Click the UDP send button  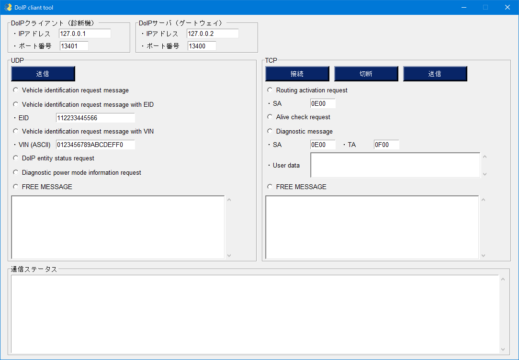43,74
